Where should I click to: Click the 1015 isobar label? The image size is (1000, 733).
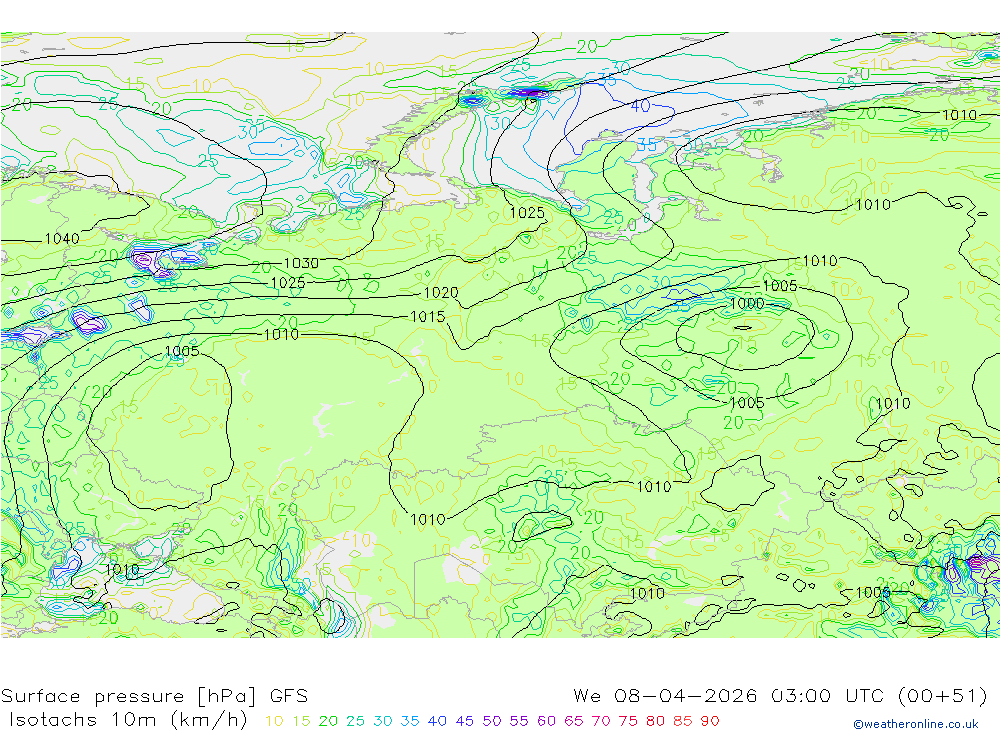(x=427, y=316)
